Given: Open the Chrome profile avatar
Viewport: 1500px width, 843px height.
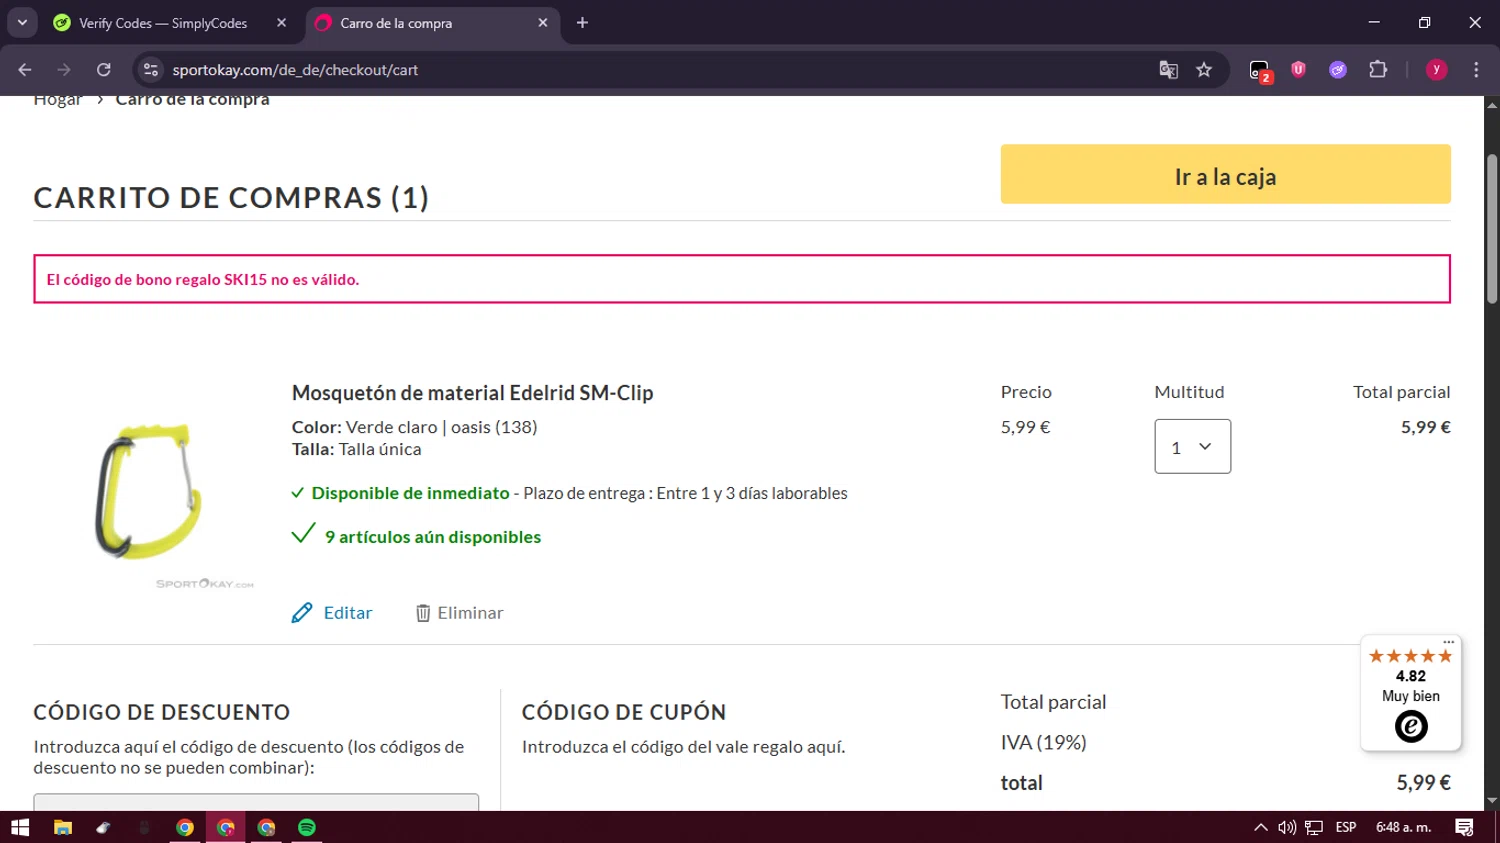Looking at the screenshot, I should coord(1436,70).
